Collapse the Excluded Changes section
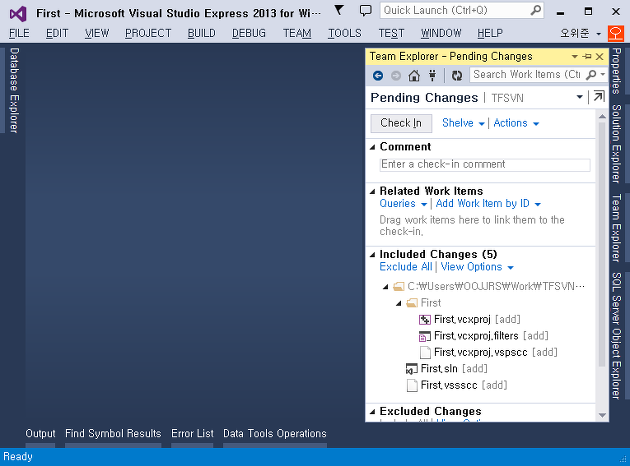 coord(372,412)
